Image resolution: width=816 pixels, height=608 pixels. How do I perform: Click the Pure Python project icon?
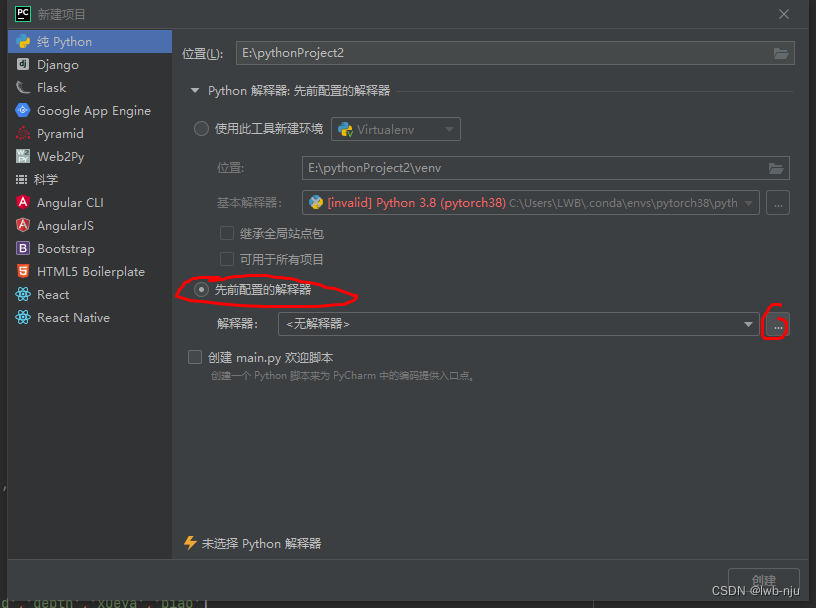pyautogui.click(x=23, y=42)
